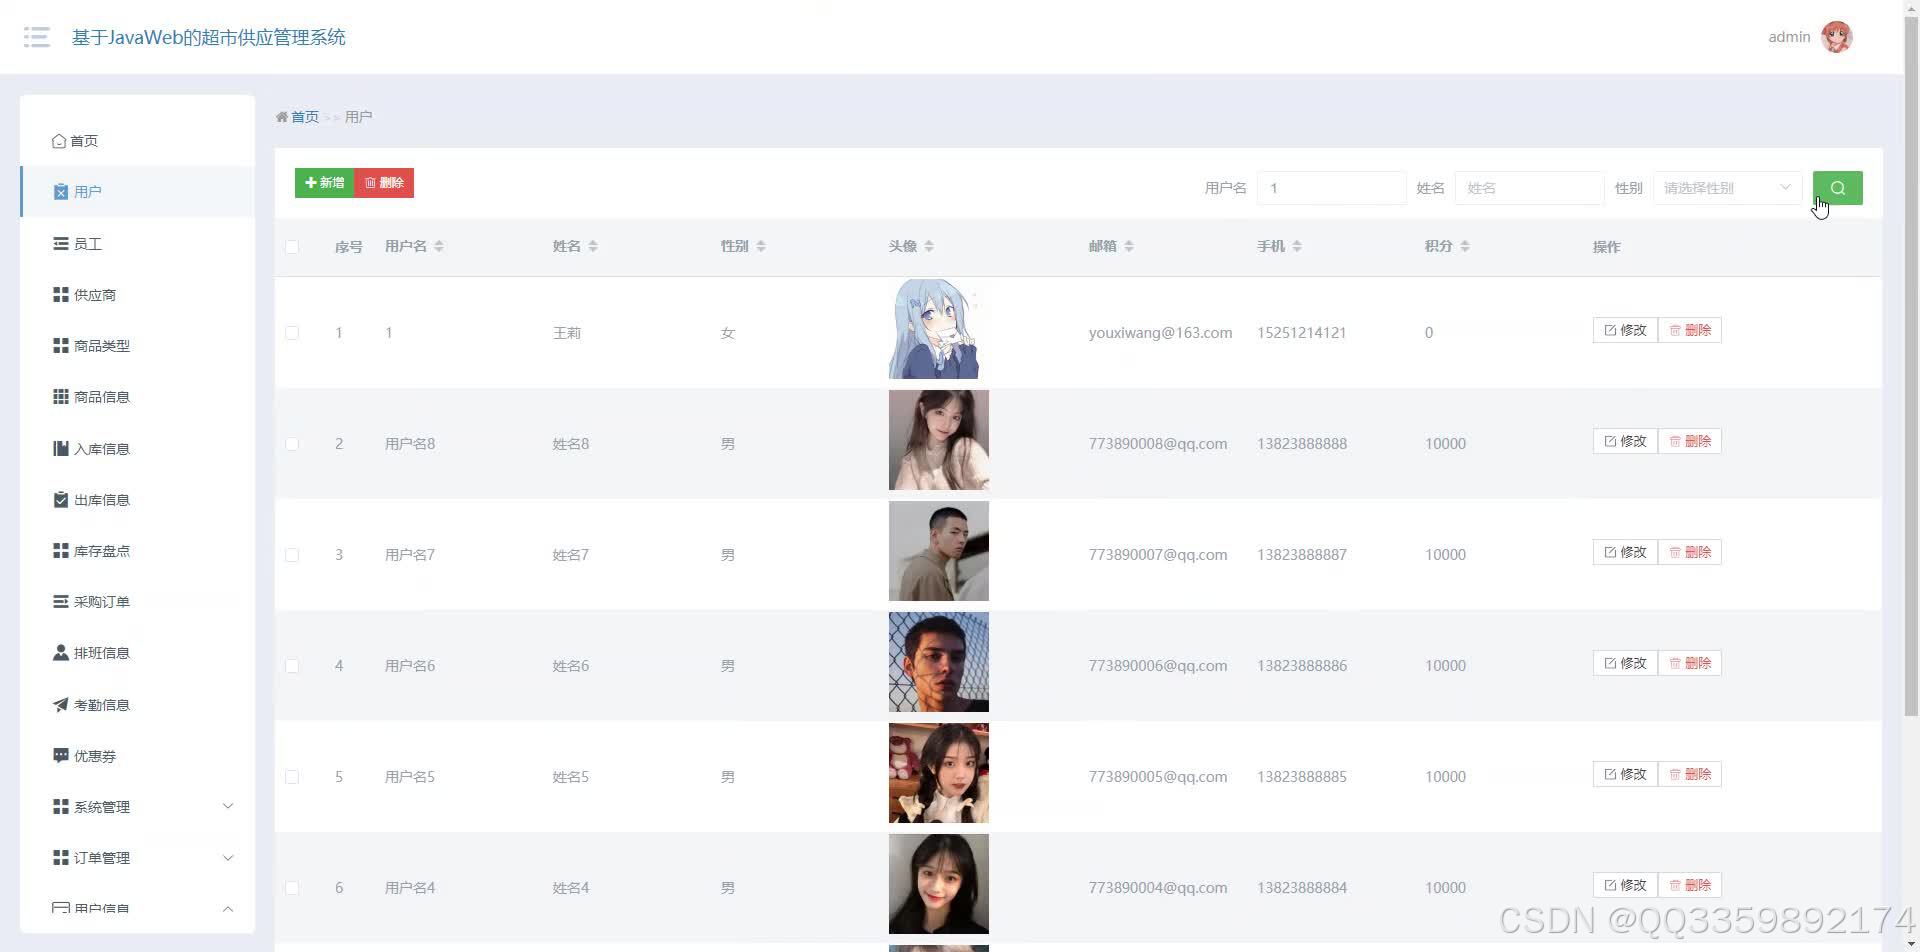Sort by 邮箱 column arrows

(x=1129, y=246)
